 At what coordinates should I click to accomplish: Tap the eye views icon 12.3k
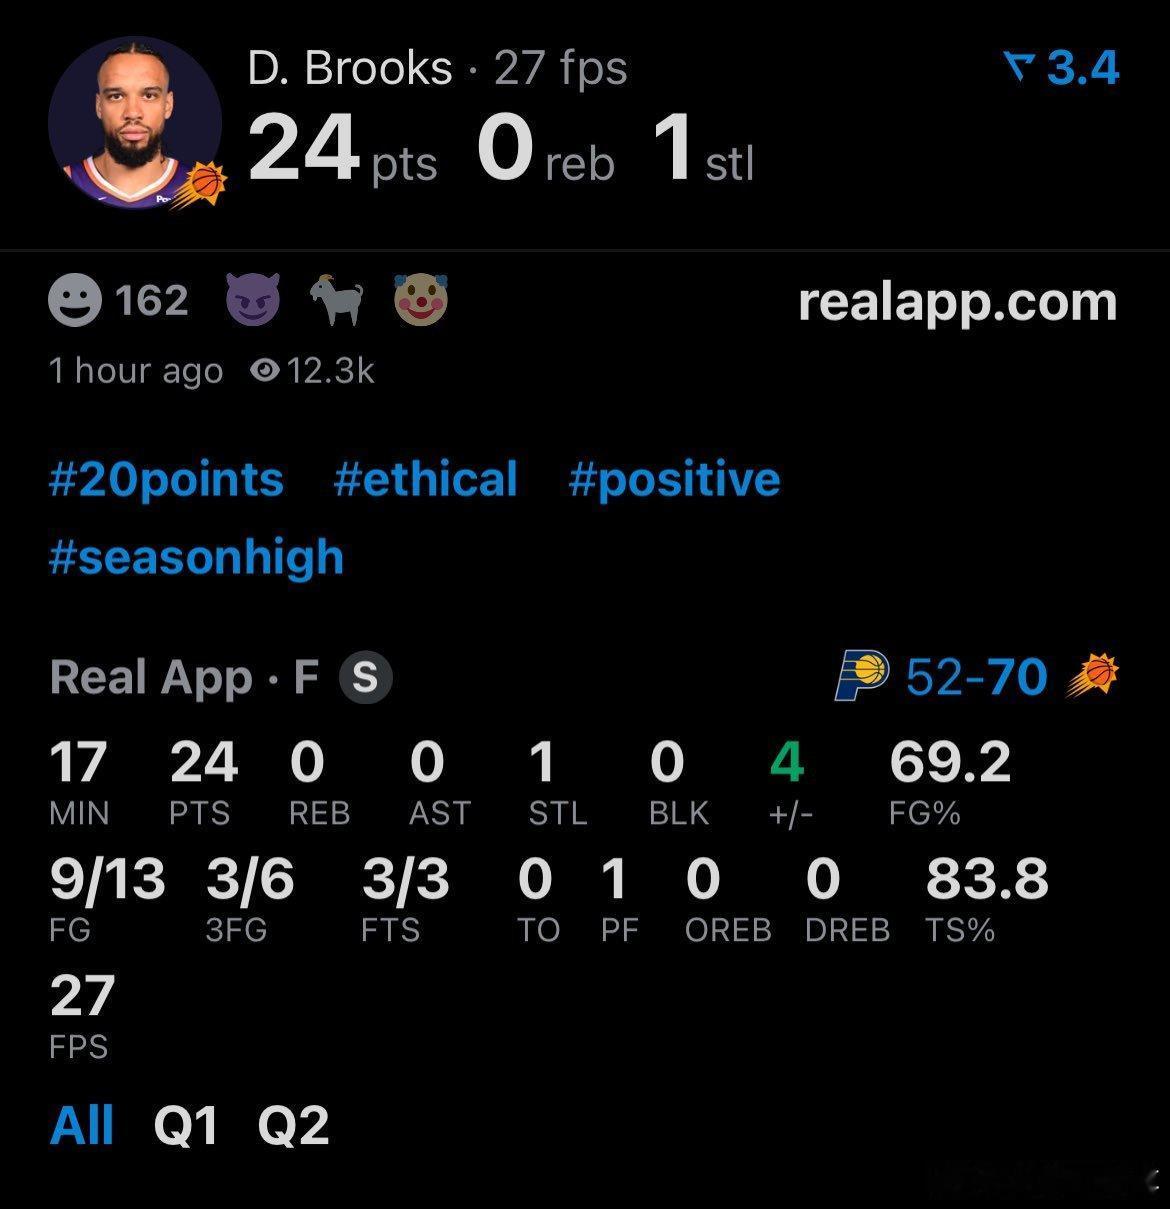coord(264,371)
